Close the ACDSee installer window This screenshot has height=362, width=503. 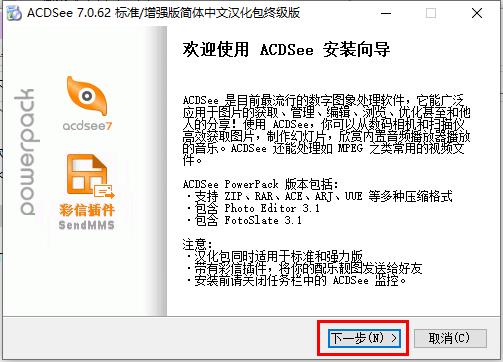pyautogui.click(x=477, y=13)
